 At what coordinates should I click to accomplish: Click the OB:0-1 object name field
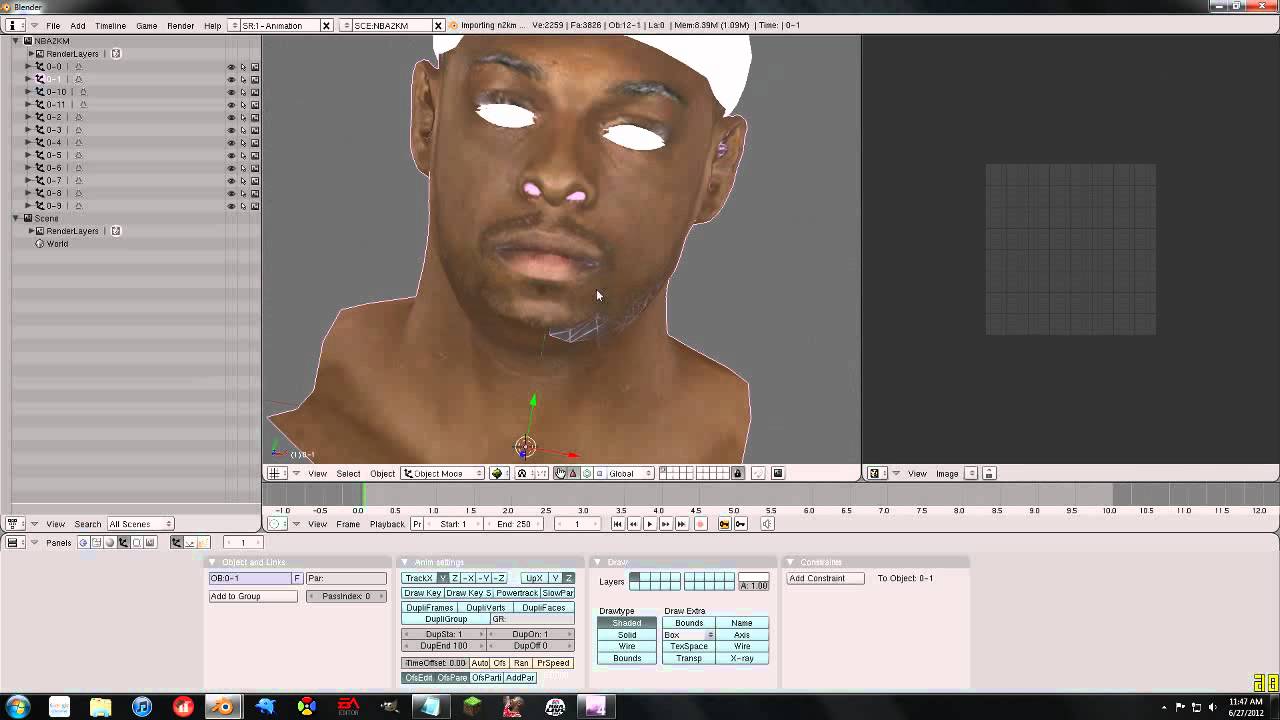(x=249, y=578)
